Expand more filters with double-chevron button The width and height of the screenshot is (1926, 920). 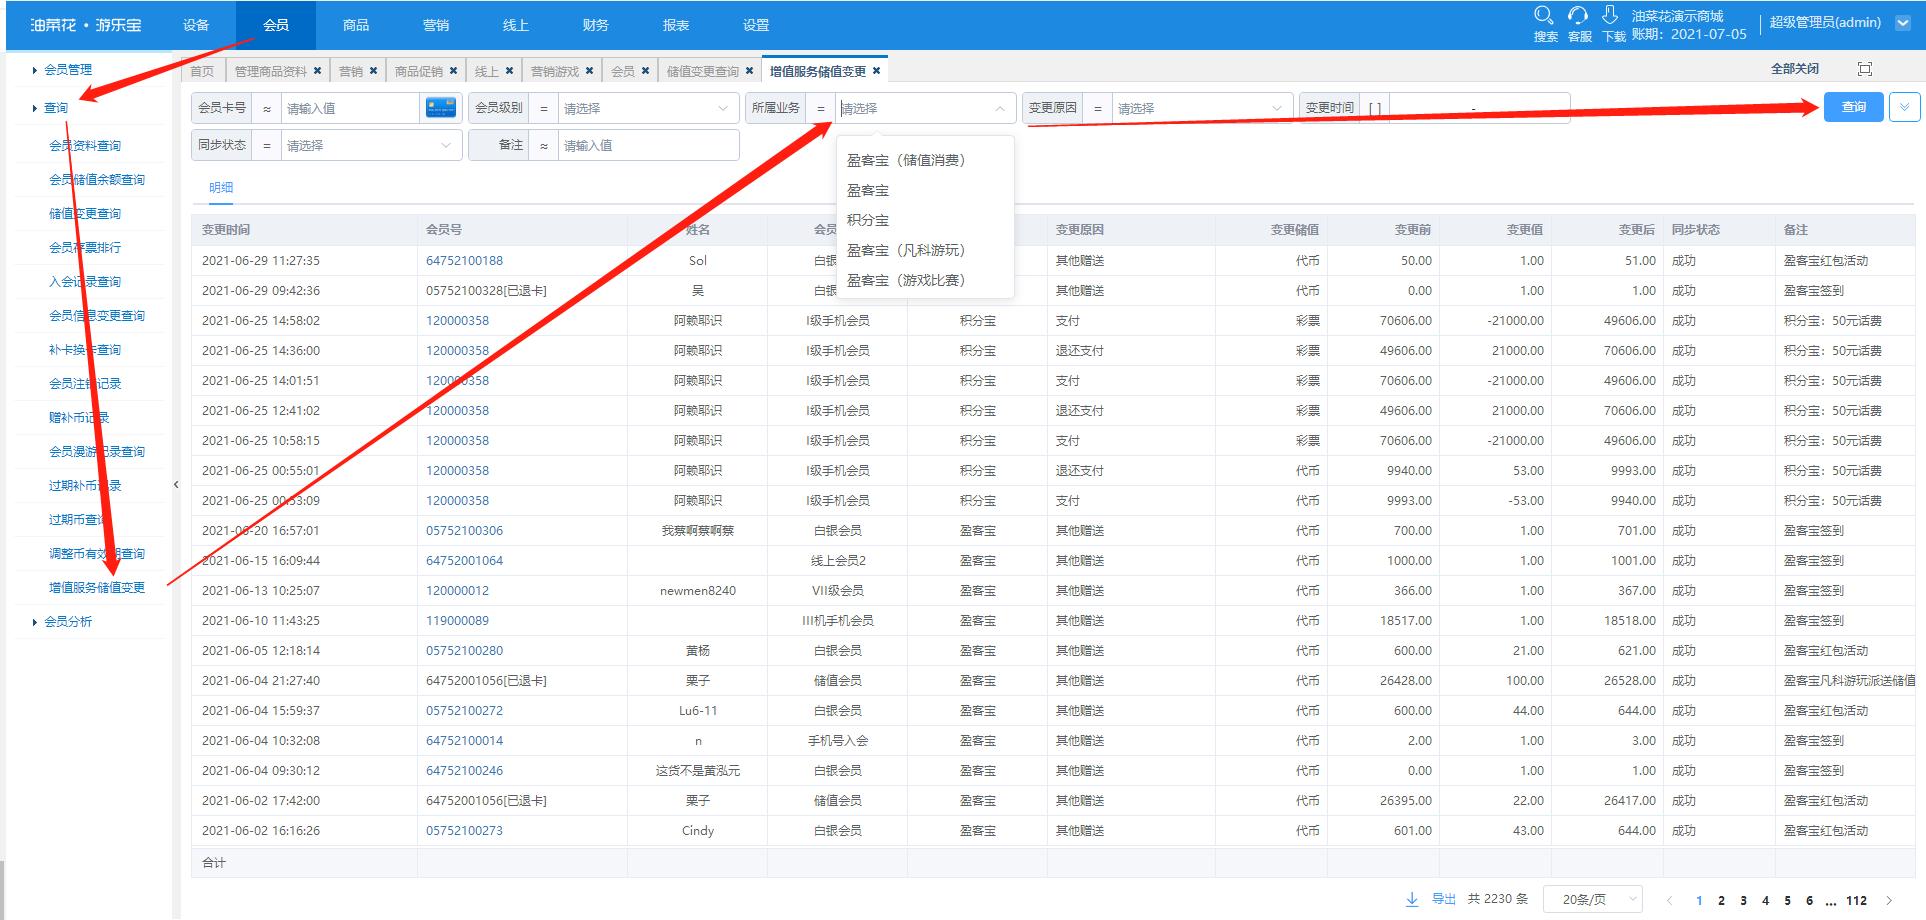[1904, 107]
